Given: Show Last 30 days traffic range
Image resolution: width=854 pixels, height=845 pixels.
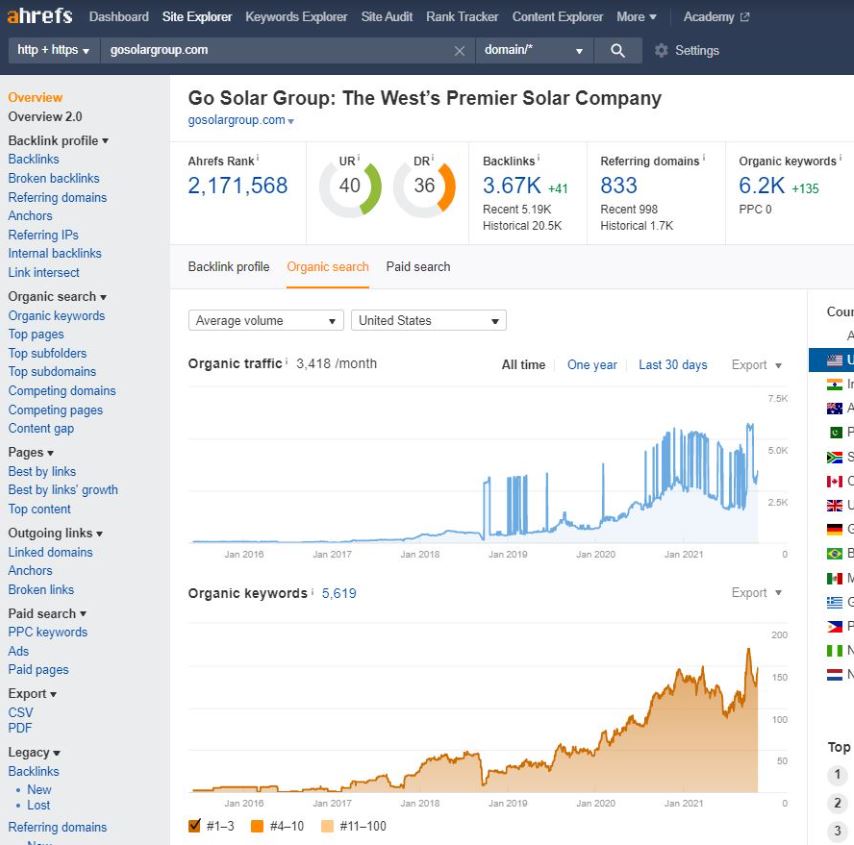Looking at the screenshot, I should click(x=673, y=365).
